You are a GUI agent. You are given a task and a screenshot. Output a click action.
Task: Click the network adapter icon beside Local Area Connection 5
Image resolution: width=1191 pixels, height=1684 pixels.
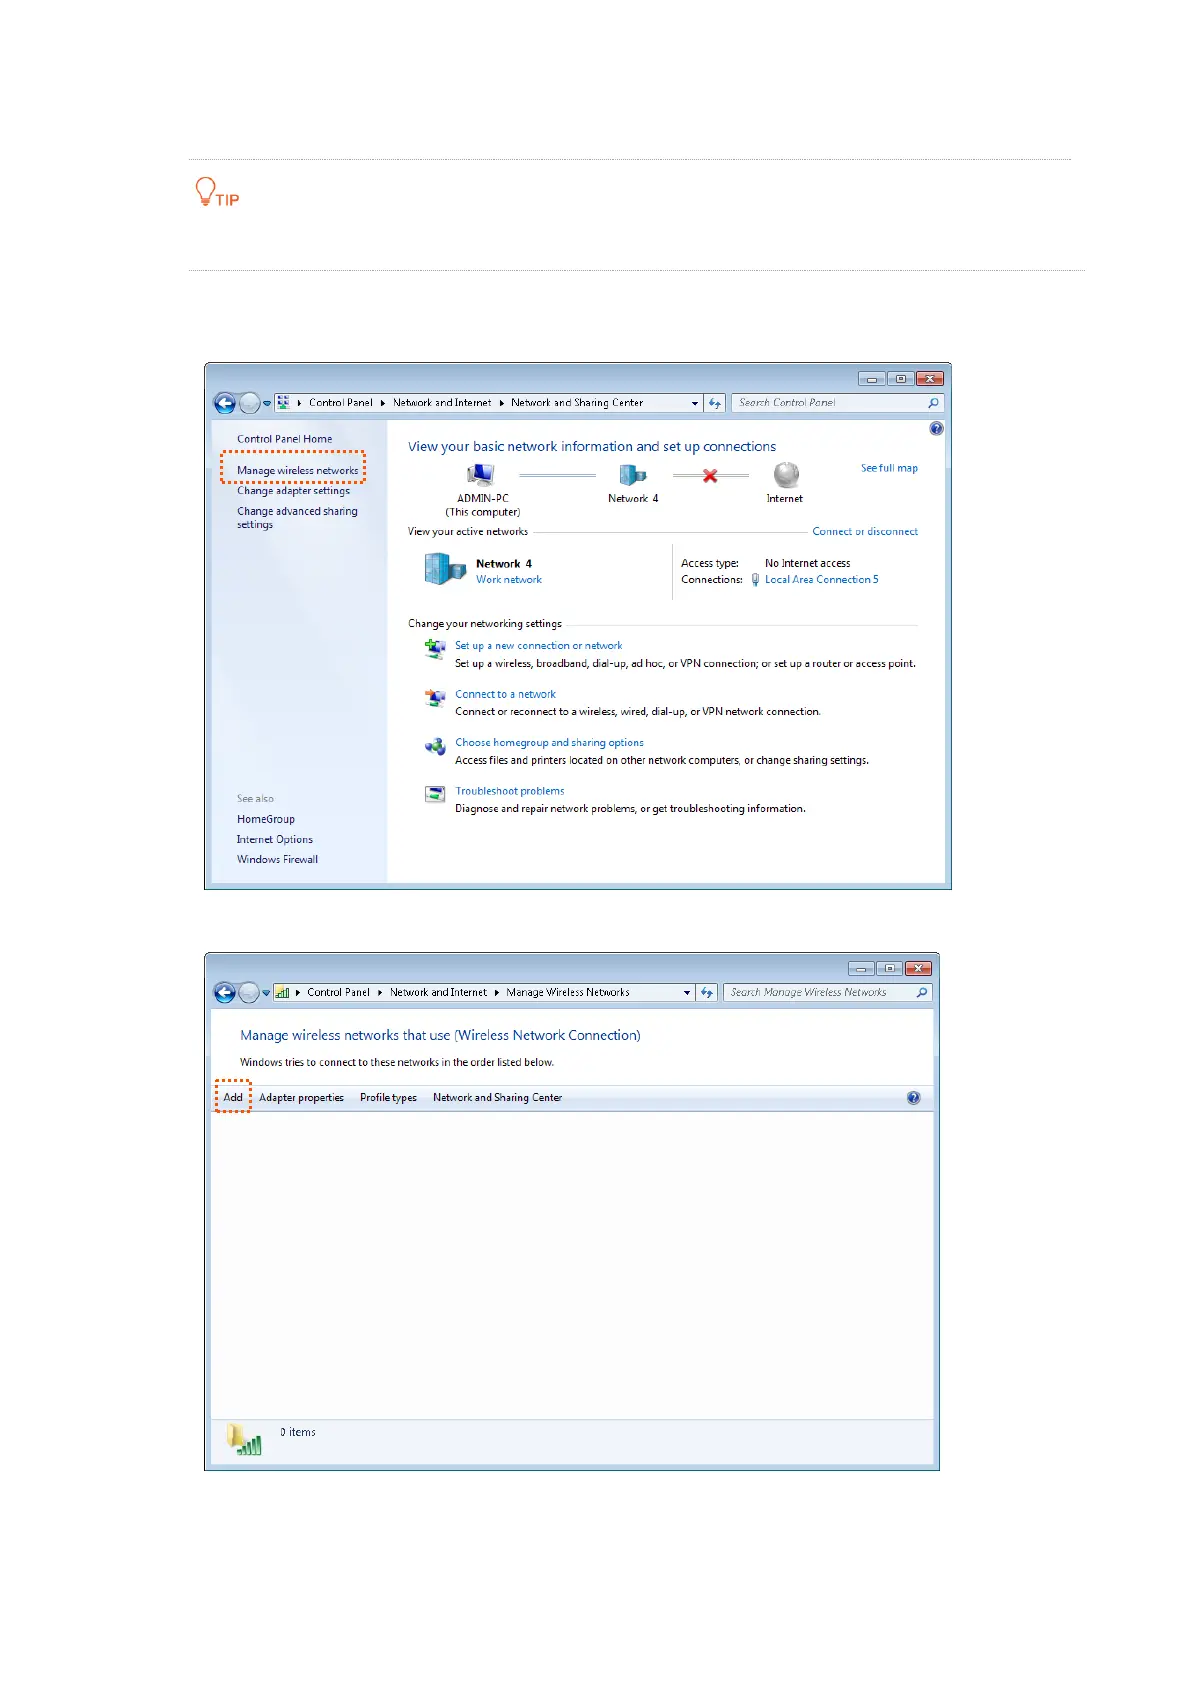755,580
